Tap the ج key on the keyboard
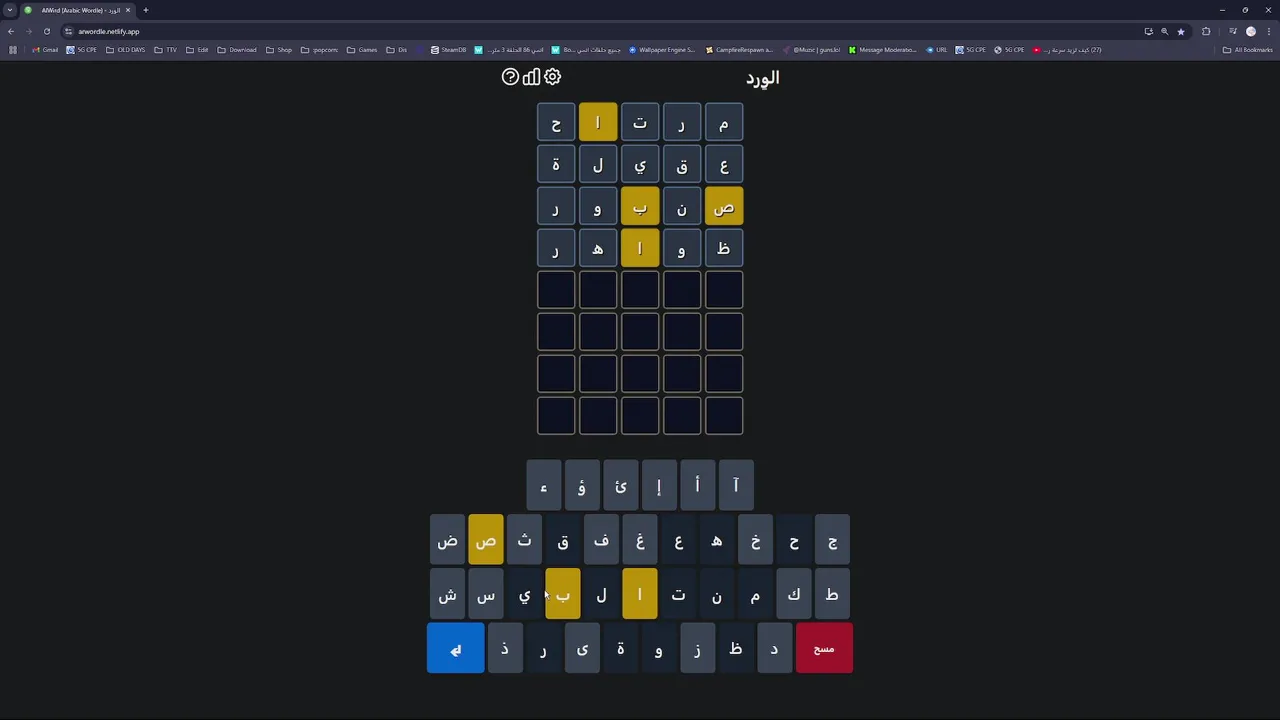This screenshot has width=1280, height=720. (x=832, y=541)
